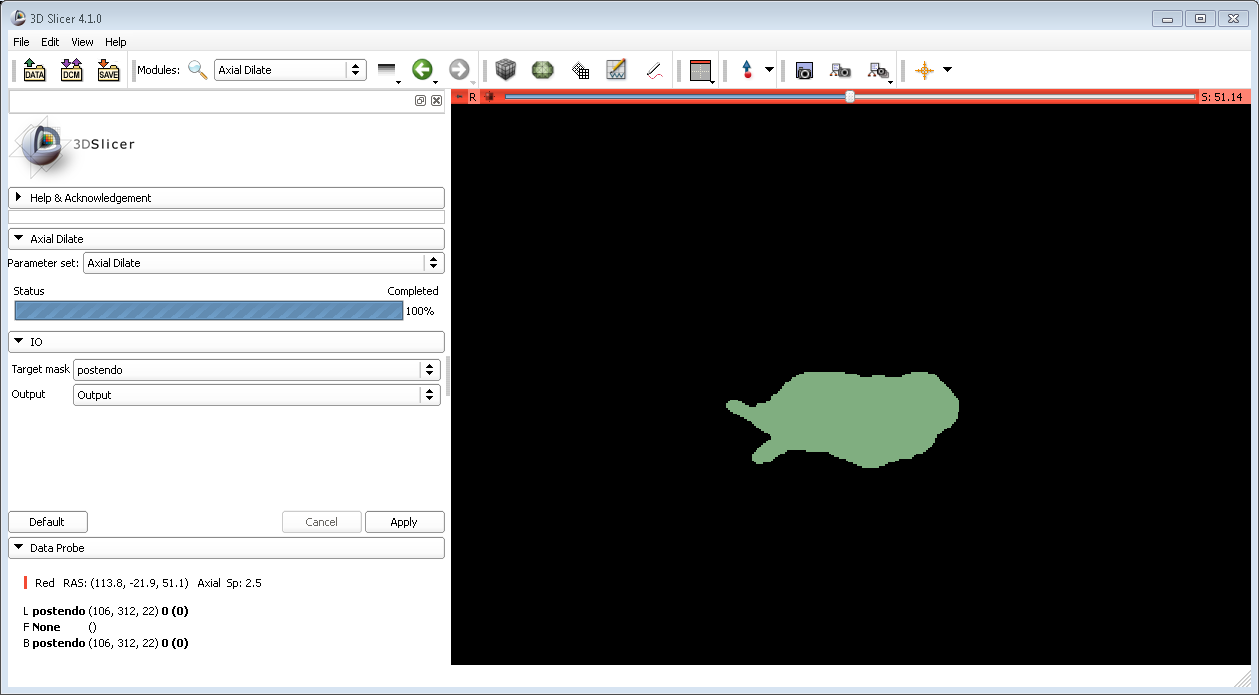
Task: Open the File menu
Action: [x=21, y=42]
